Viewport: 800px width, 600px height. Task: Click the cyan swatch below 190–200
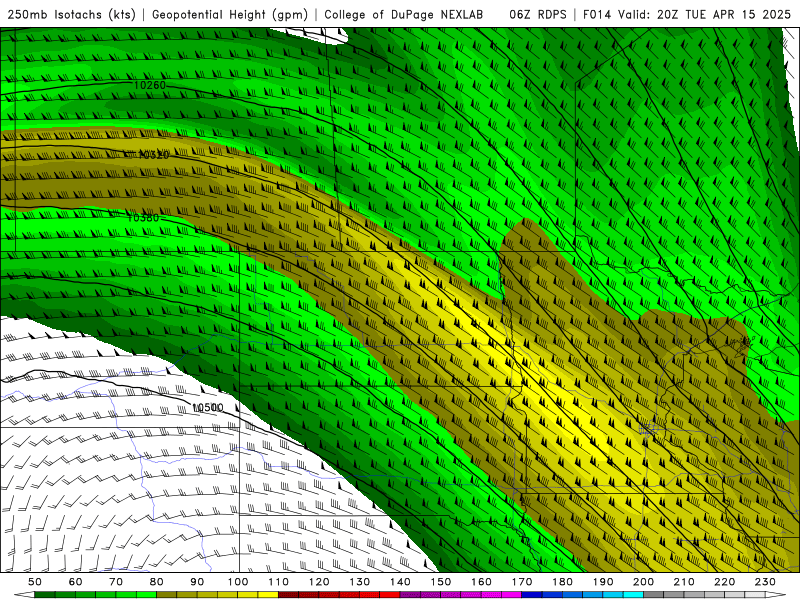pos(633,595)
